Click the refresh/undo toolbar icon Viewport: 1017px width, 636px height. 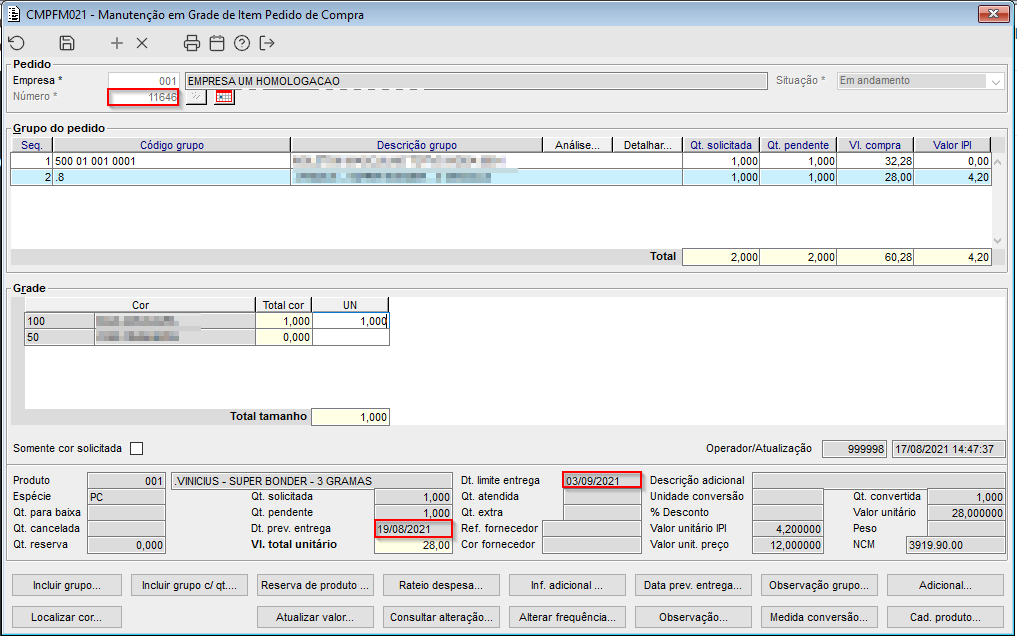(17, 43)
